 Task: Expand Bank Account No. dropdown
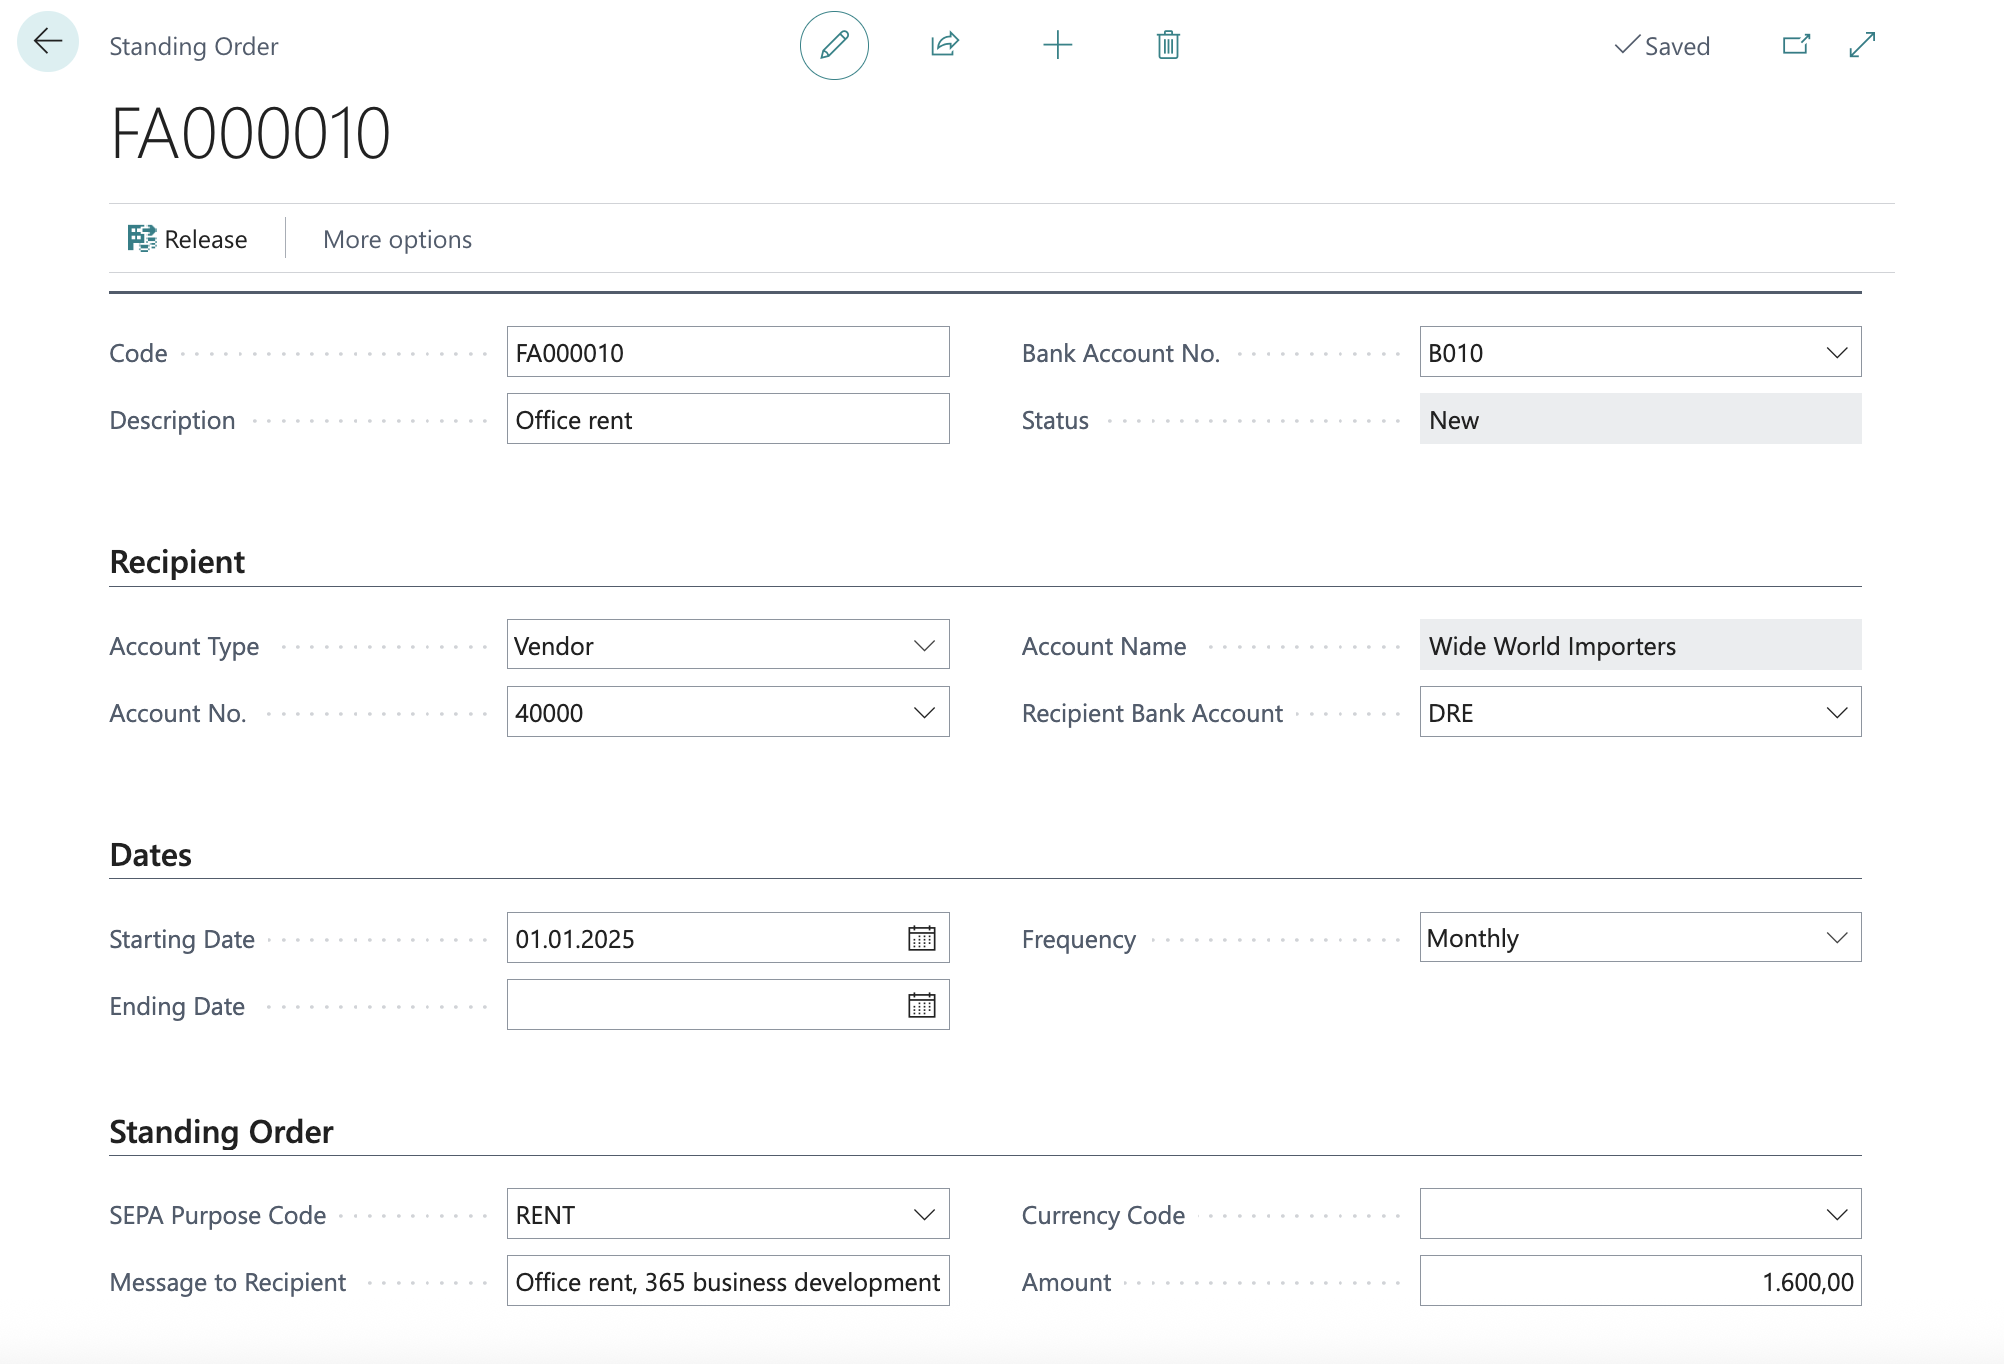pyautogui.click(x=1836, y=352)
